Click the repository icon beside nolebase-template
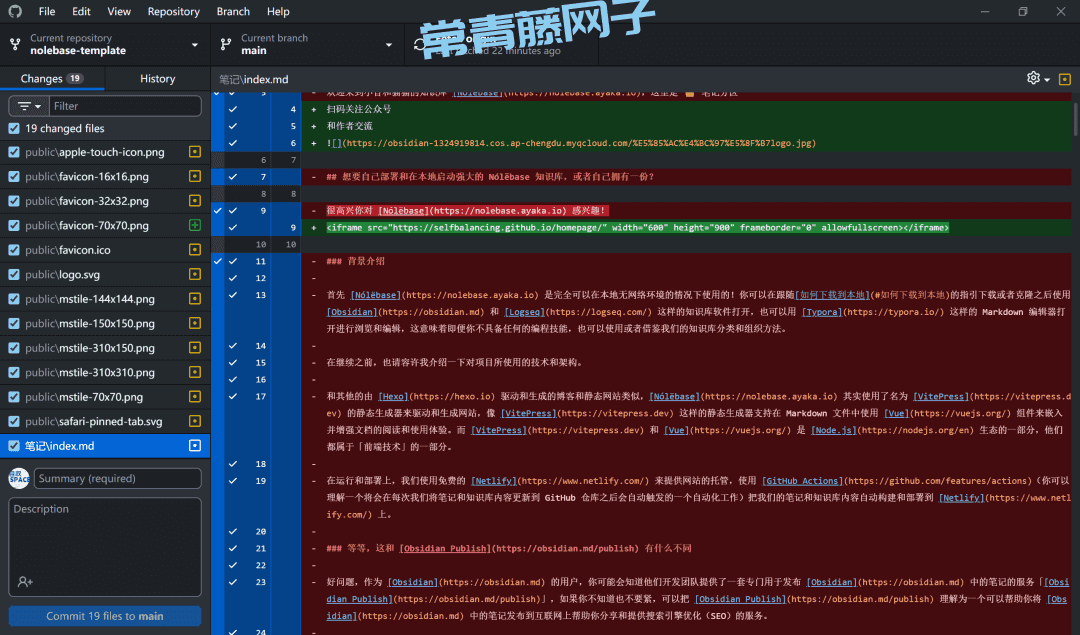This screenshot has height=635, width=1080. [x=15, y=45]
